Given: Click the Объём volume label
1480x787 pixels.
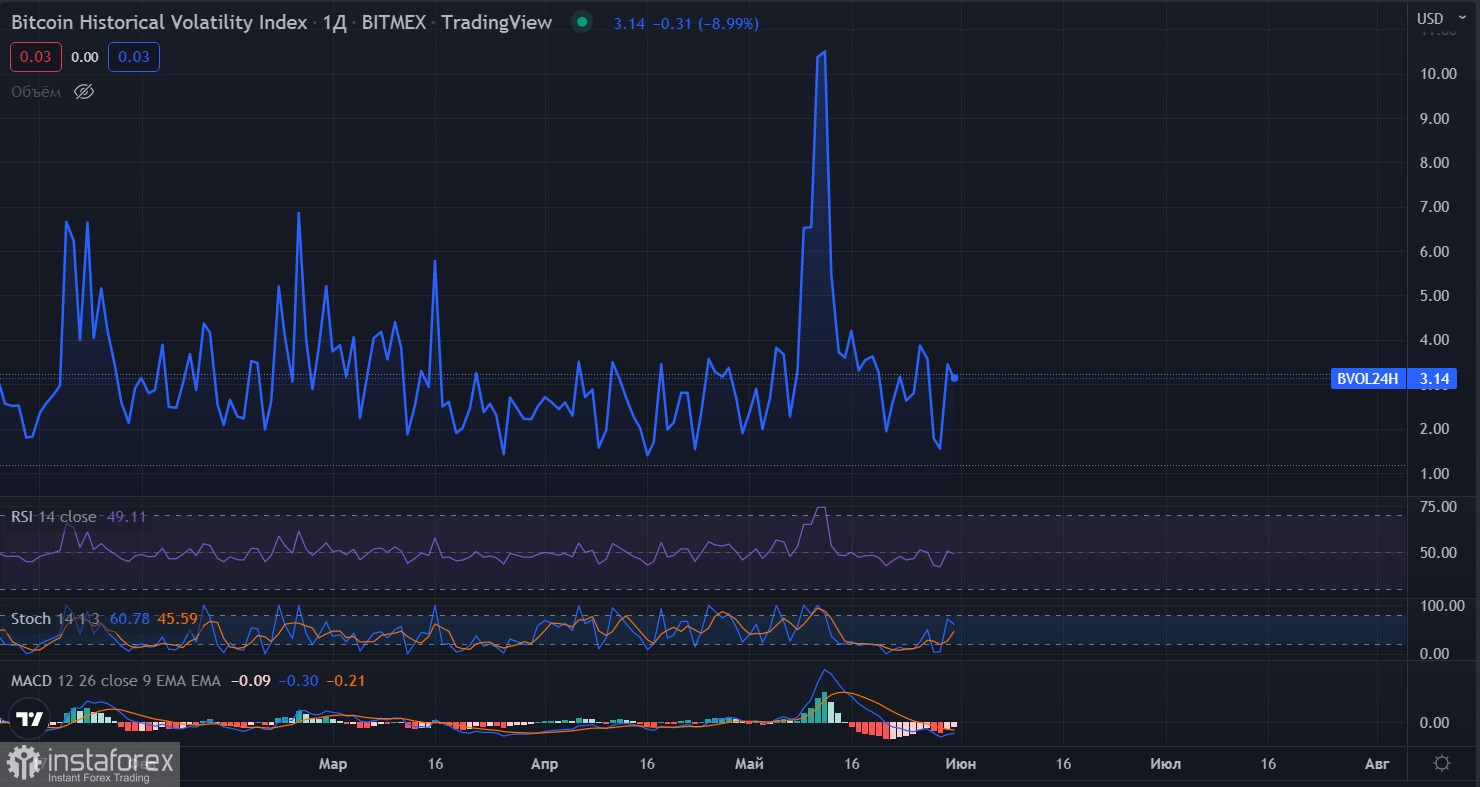Looking at the screenshot, I should pyautogui.click(x=36, y=92).
